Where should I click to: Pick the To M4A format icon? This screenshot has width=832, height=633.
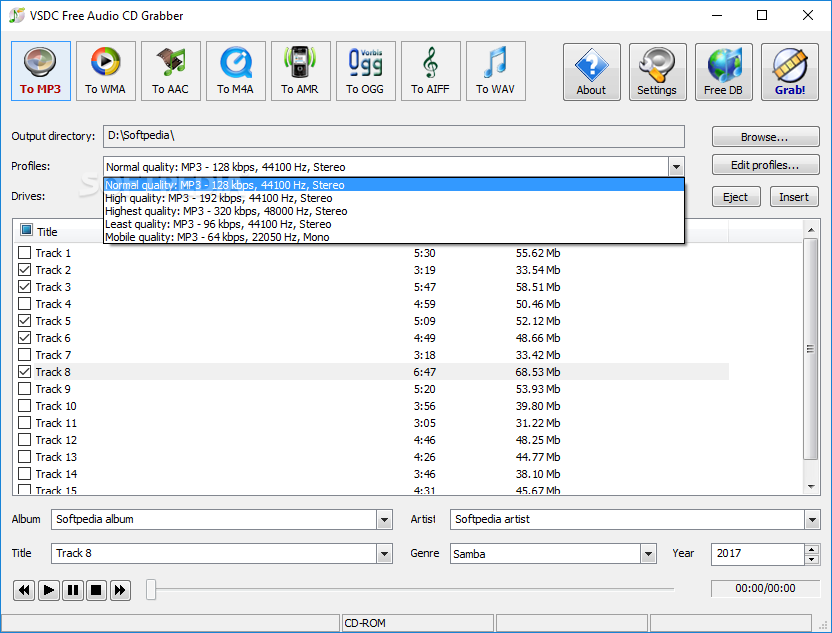click(236, 71)
